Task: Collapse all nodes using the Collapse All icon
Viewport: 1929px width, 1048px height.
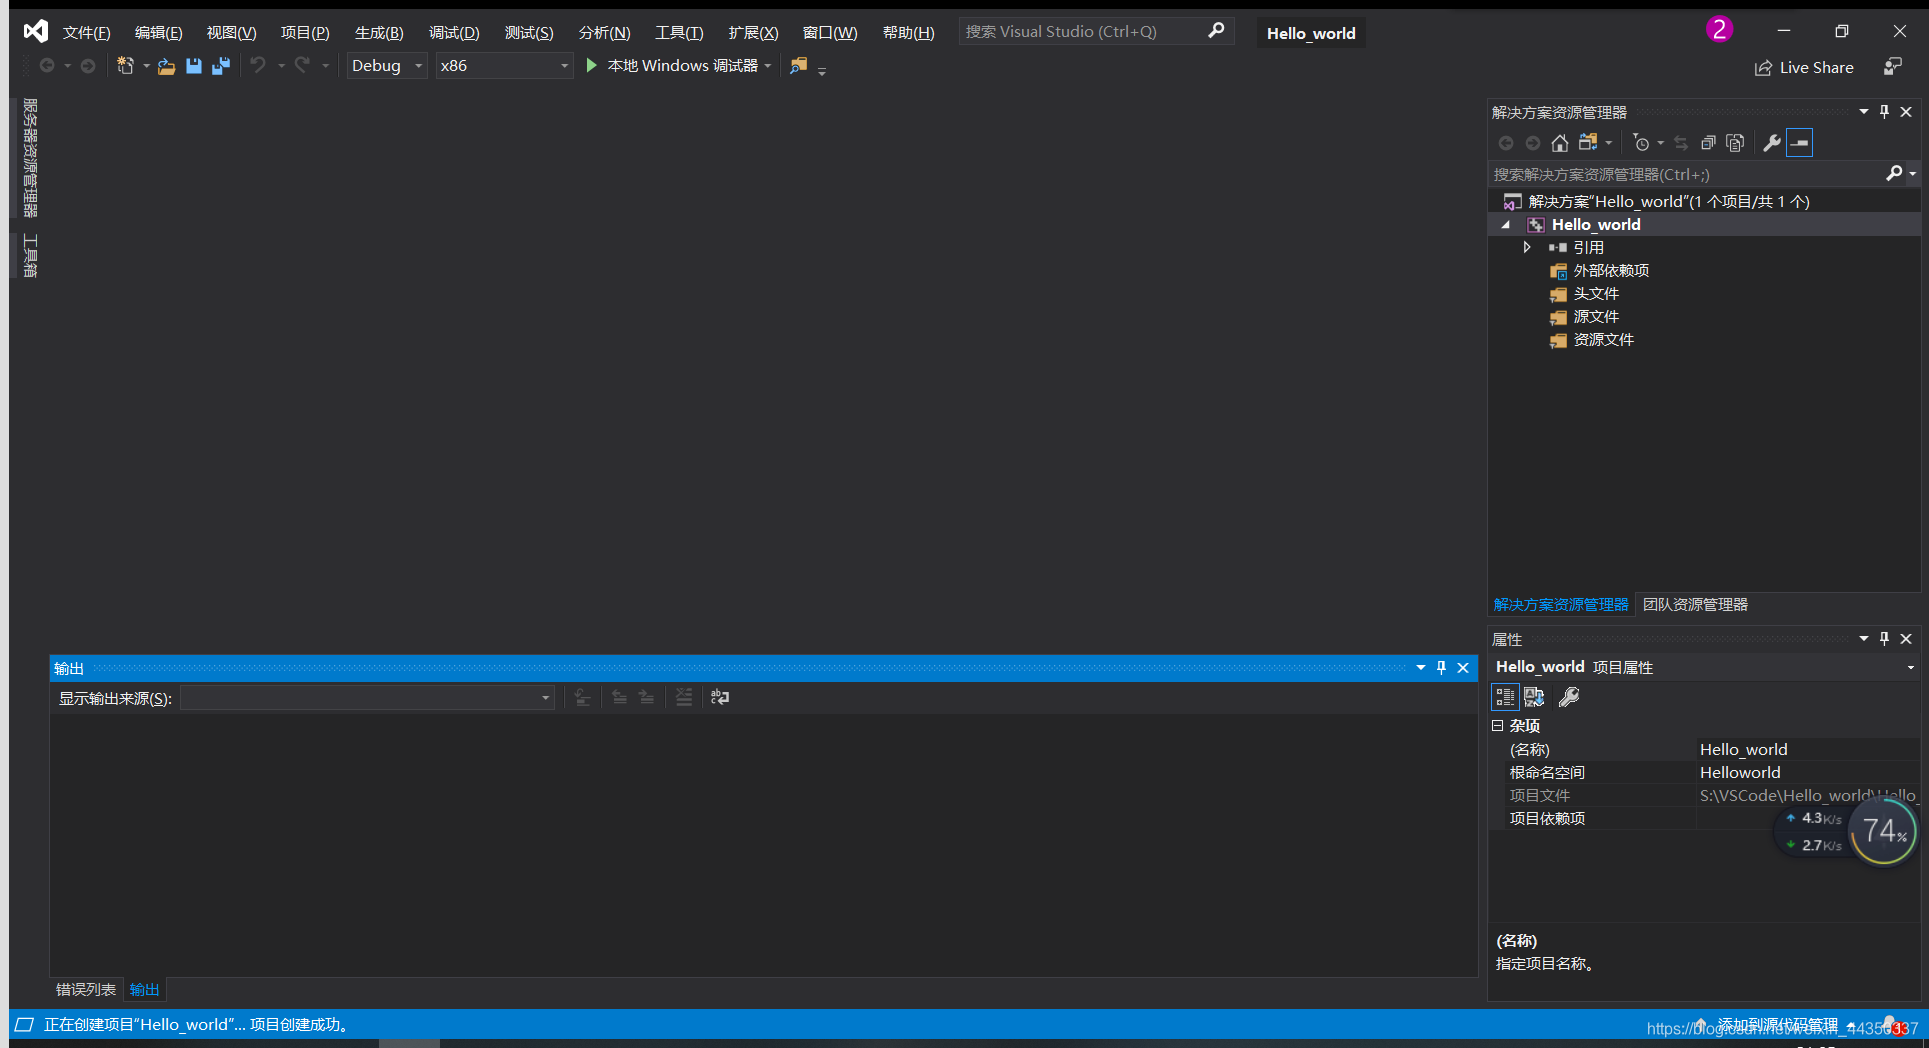Action: click(1708, 143)
